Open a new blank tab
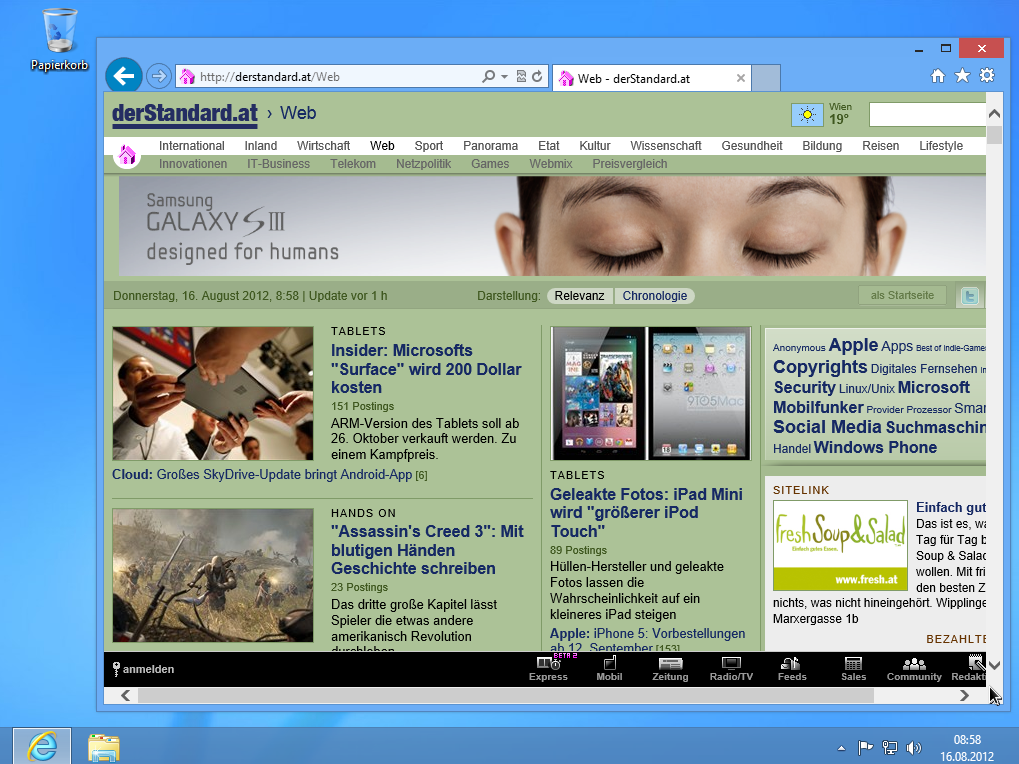Image resolution: width=1019 pixels, height=764 pixels. 766,78
